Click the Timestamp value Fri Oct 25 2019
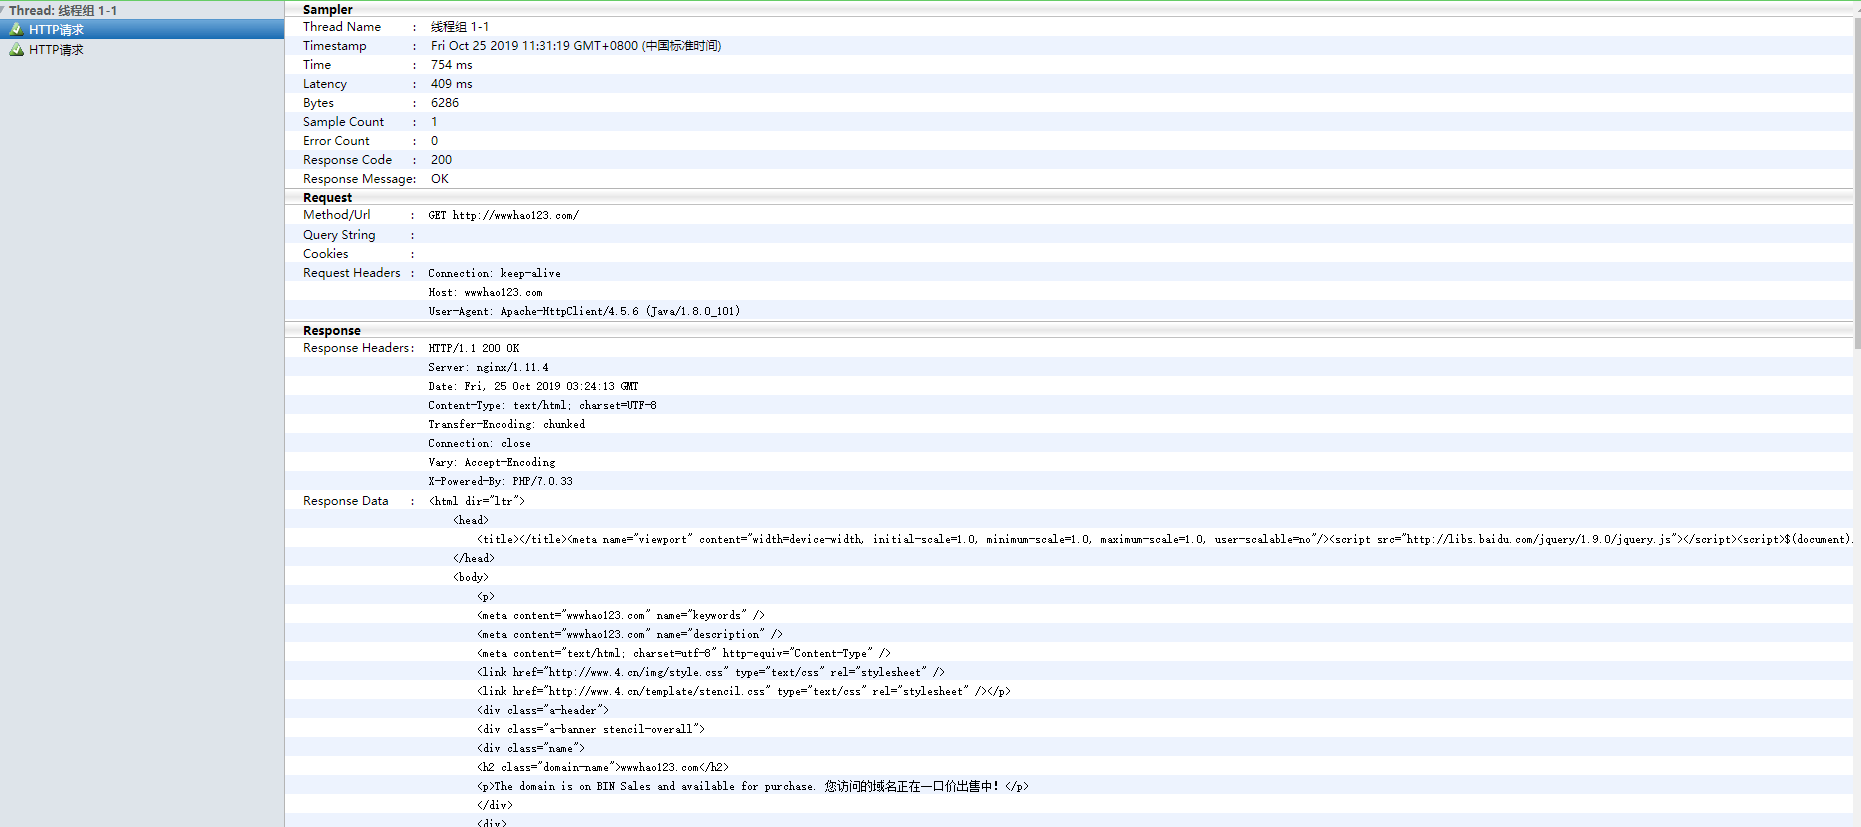Viewport: 1861px width, 827px height. 576,46
